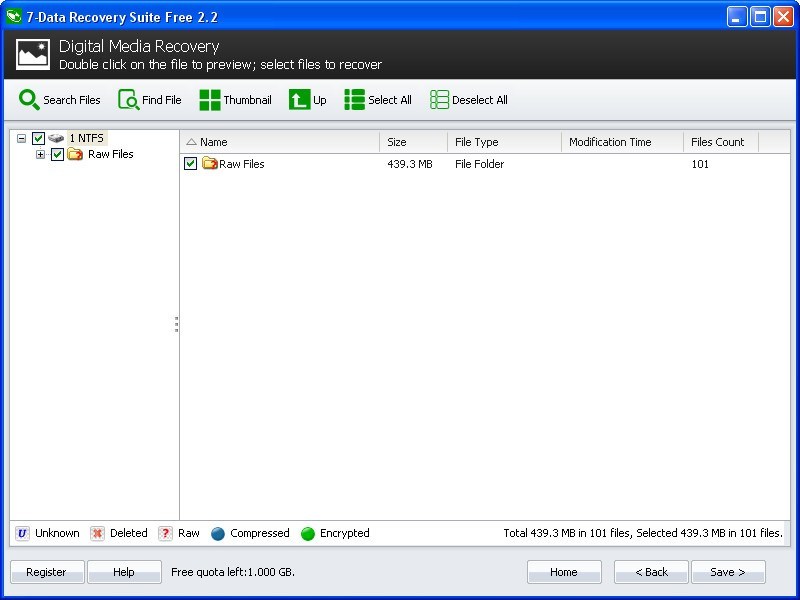Toggle the 1 NTFS checkbox in tree
Viewport: 800px width, 600px height.
pos(38,138)
